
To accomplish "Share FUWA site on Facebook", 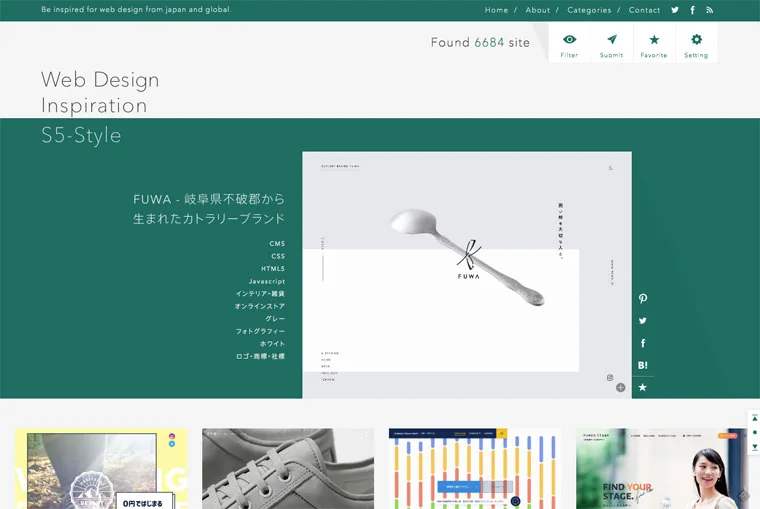I will coord(643,343).
